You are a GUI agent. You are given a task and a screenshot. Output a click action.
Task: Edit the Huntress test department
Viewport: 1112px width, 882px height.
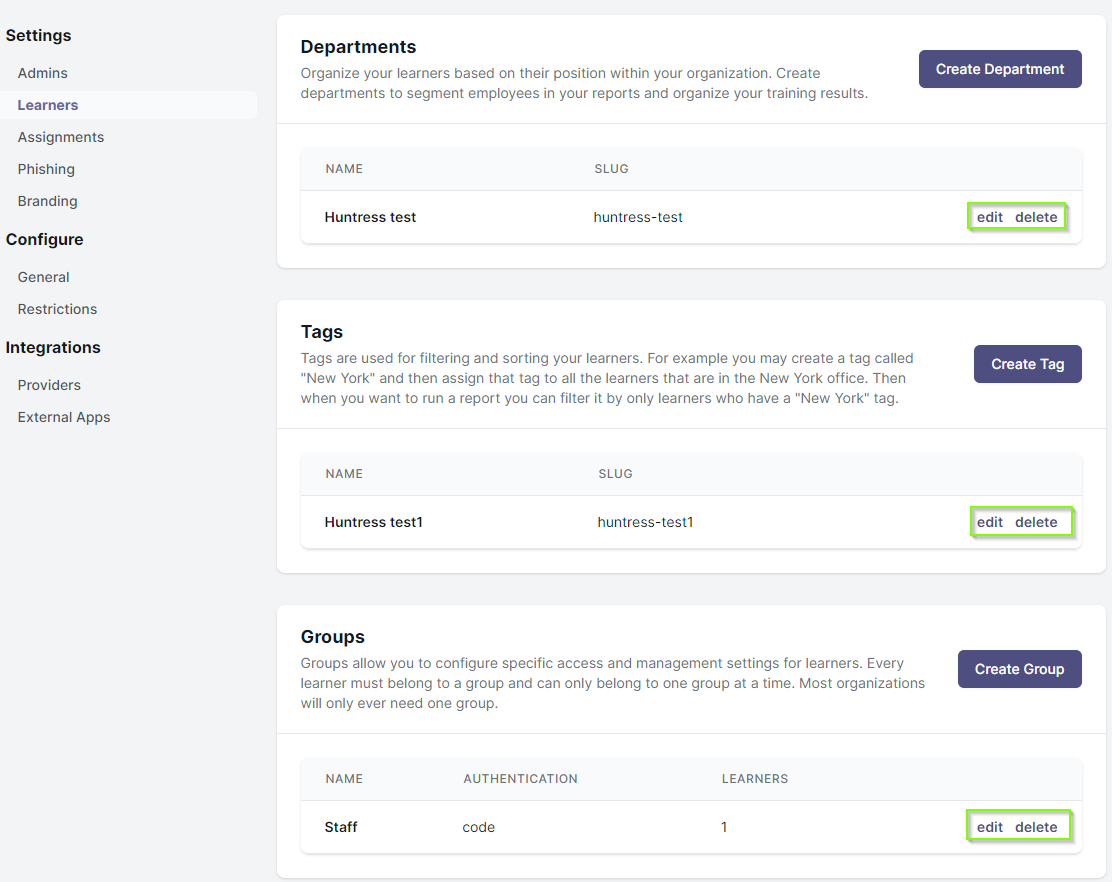pos(989,217)
